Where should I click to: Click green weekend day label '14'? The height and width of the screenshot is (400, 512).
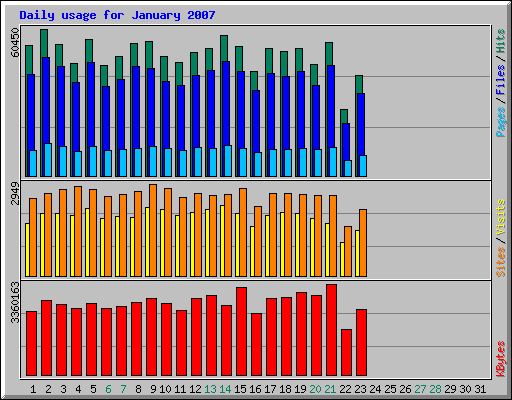coord(225,389)
